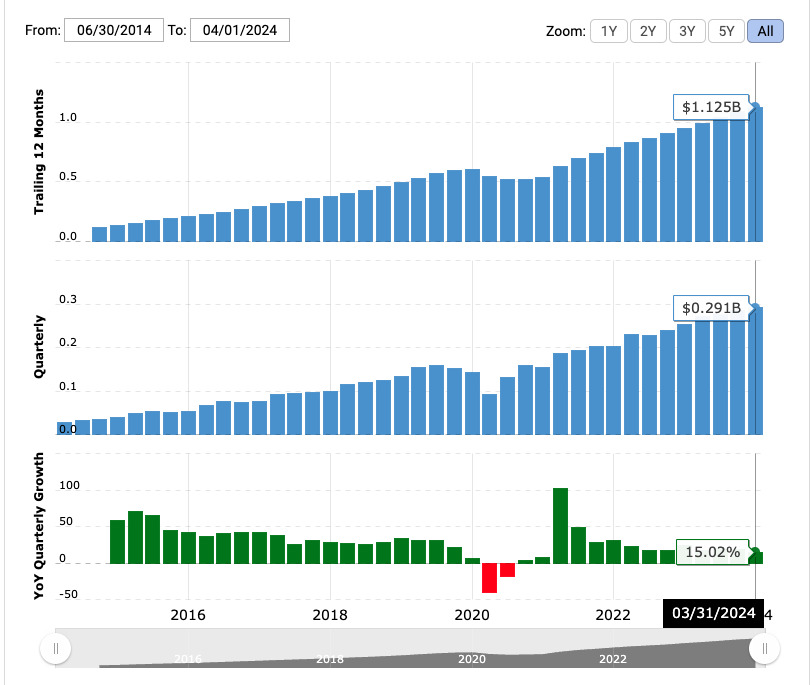Click the 03/31/2024 date marker label
The image size is (810, 685).
pos(712,613)
